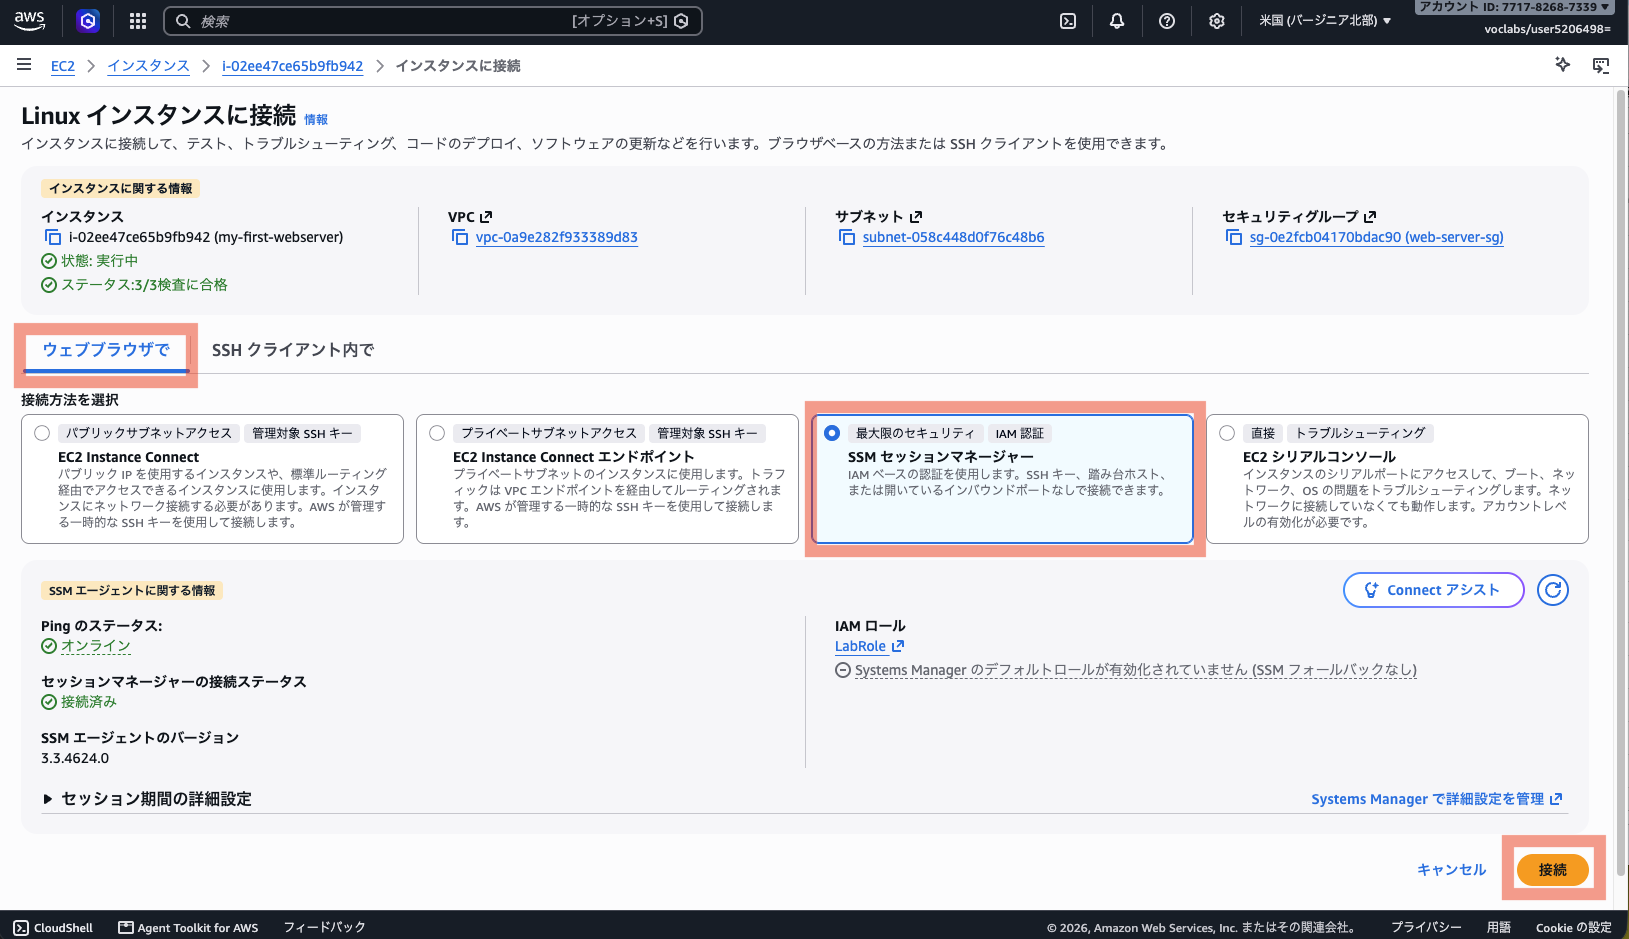This screenshot has height=939, width=1629.
Task: Select EC2 Instance Connect エンドポイント radio option
Action: [x=437, y=433]
